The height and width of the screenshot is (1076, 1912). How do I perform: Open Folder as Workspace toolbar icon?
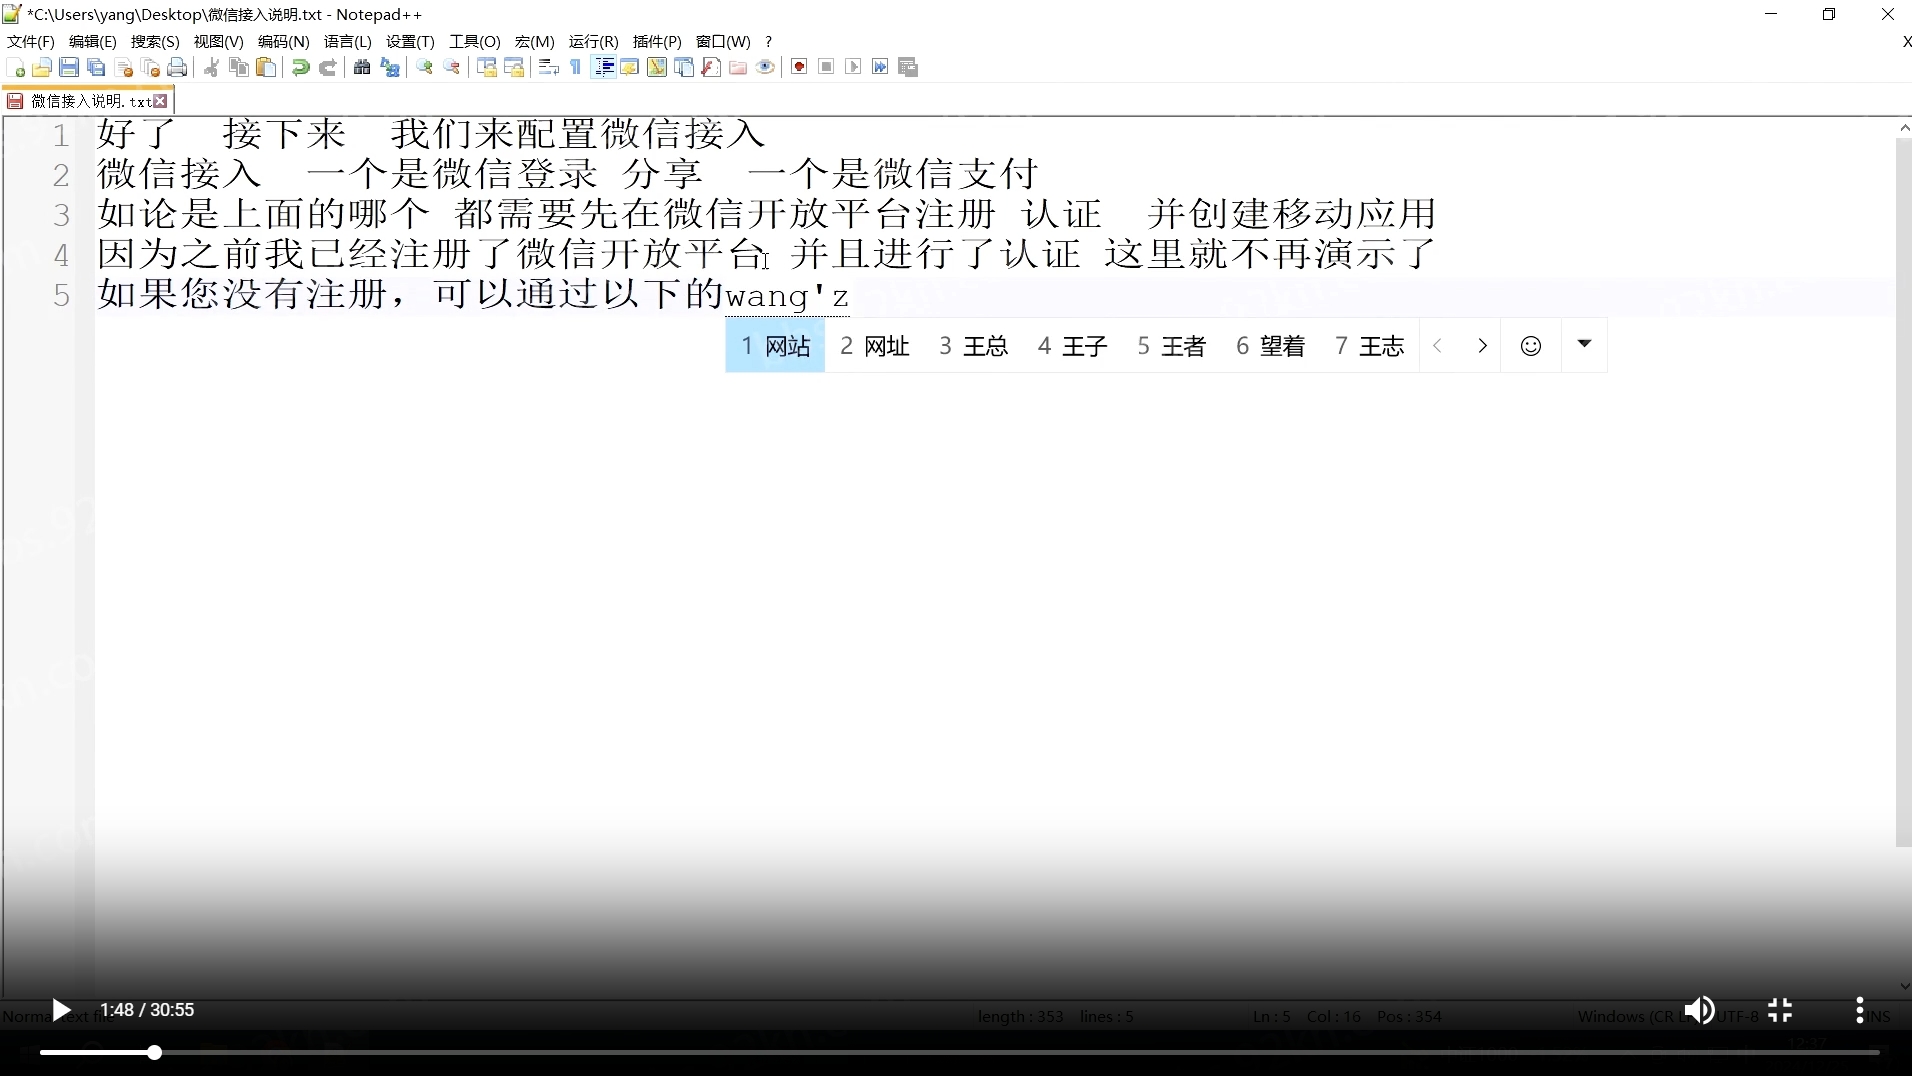[x=738, y=67]
